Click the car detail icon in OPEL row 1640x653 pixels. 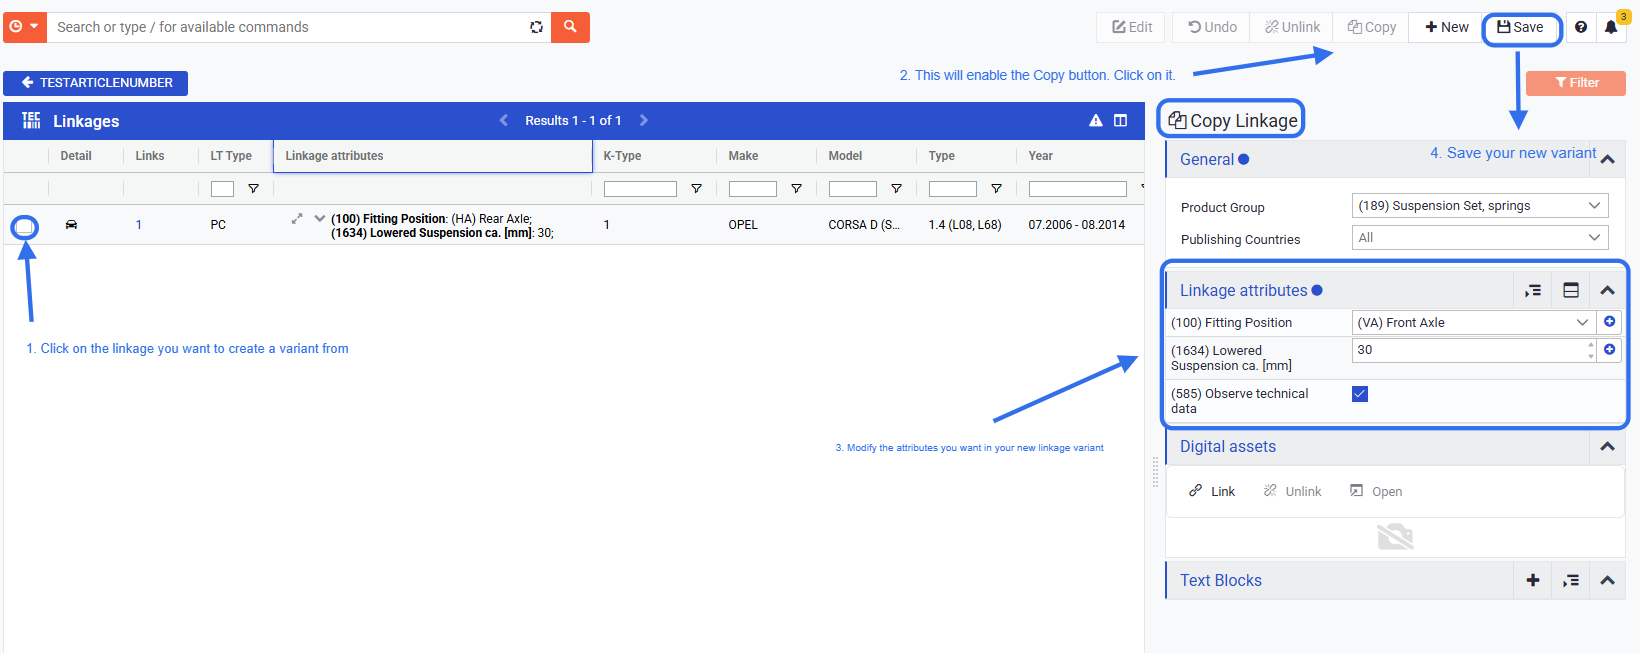(x=71, y=225)
